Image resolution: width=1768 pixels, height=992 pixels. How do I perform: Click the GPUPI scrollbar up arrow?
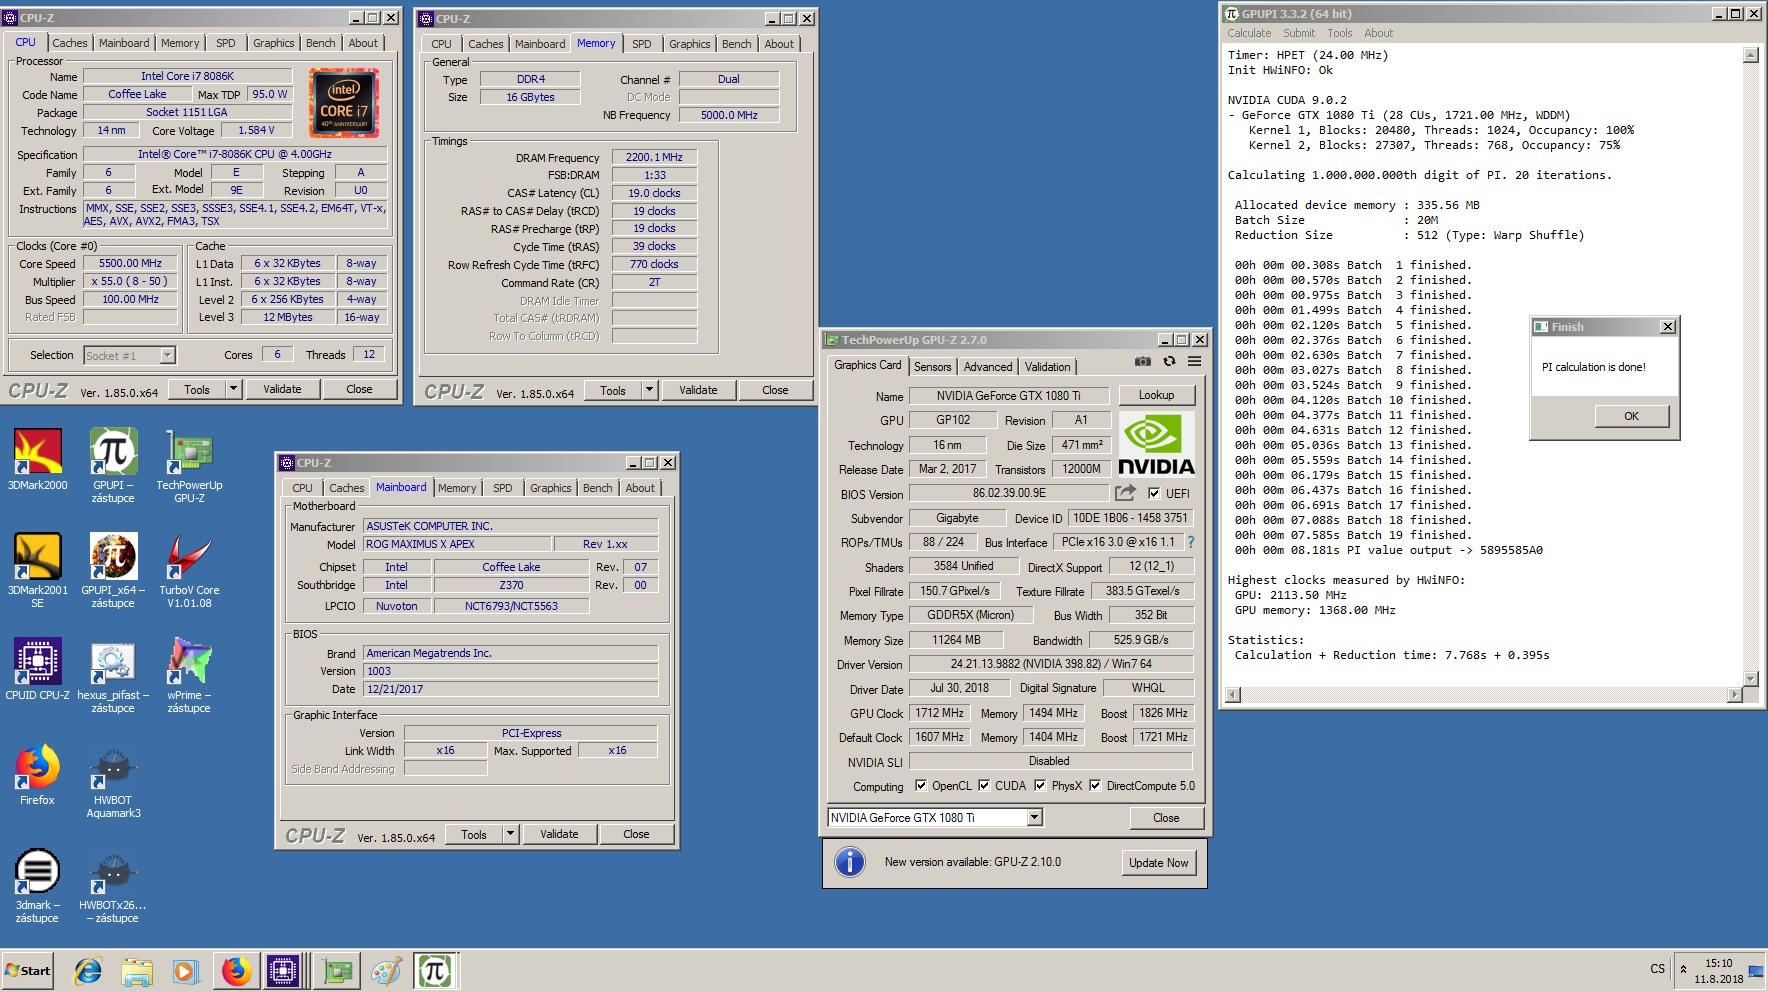pyautogui.click(x=1750, y=55)
